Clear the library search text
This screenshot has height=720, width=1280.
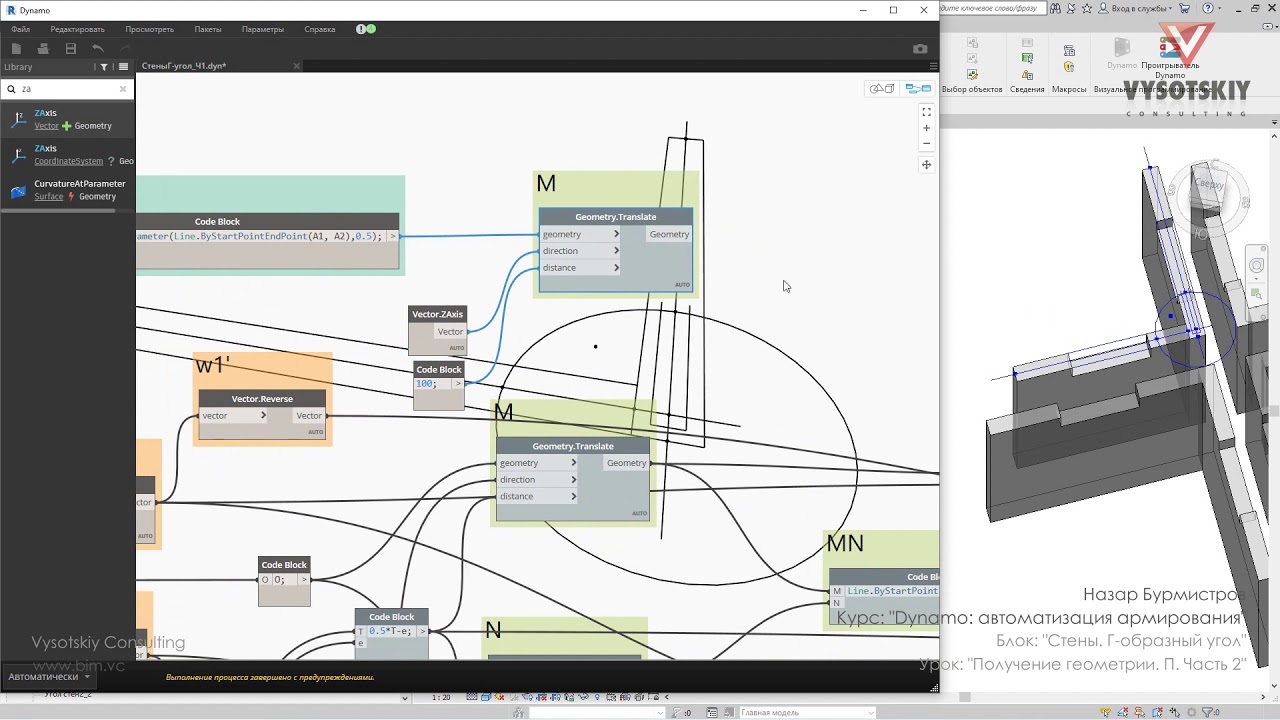point(123,89)
